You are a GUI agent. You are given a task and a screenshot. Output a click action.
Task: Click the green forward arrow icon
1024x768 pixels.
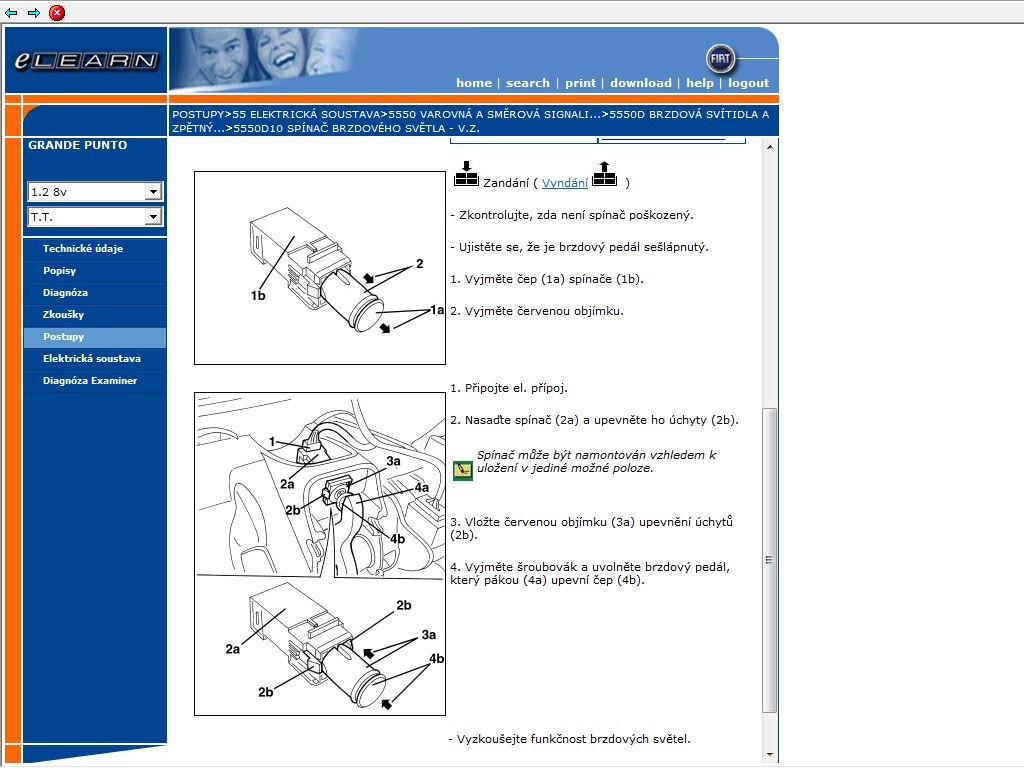34,13
